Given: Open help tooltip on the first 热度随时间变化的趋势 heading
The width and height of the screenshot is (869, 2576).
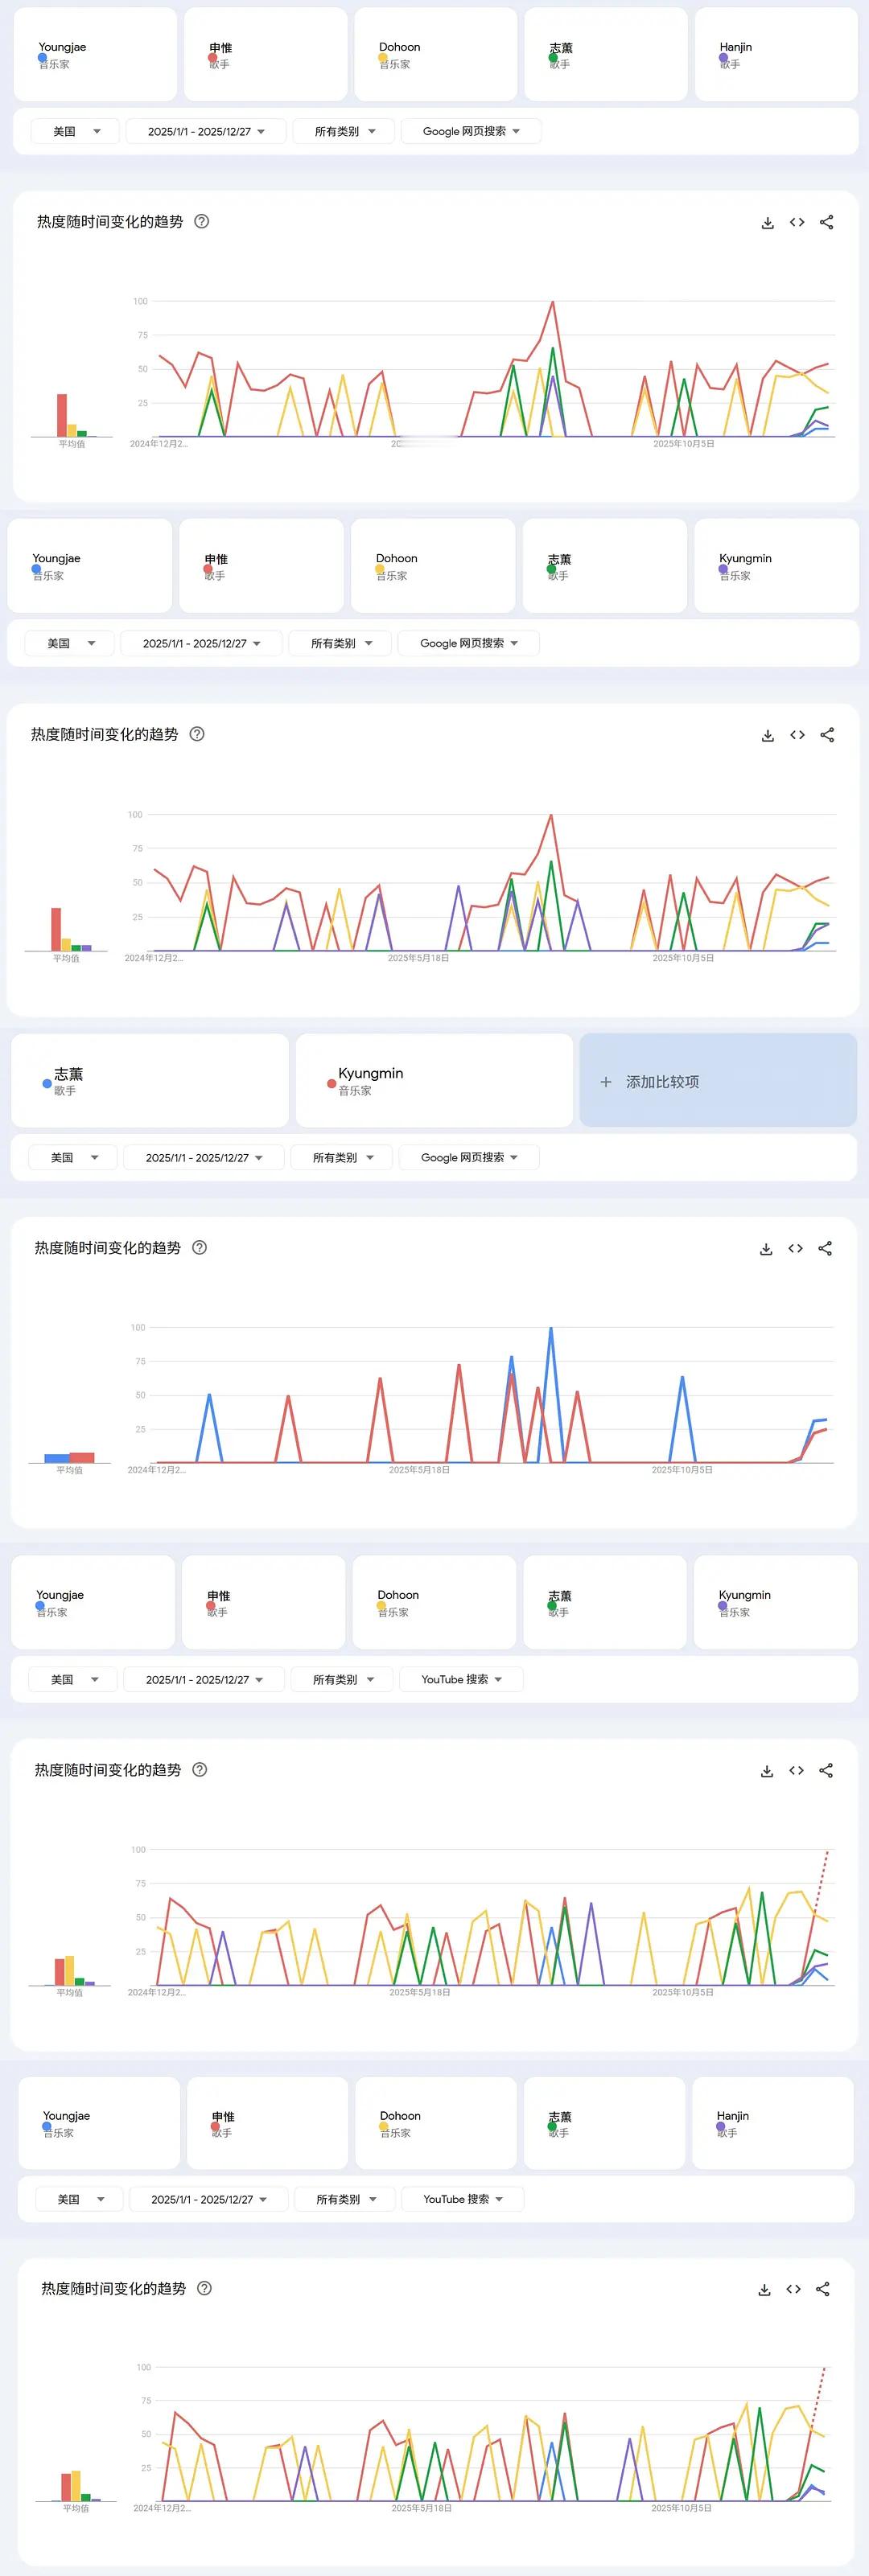Looking at the screenshot, I should pos(201,222).
